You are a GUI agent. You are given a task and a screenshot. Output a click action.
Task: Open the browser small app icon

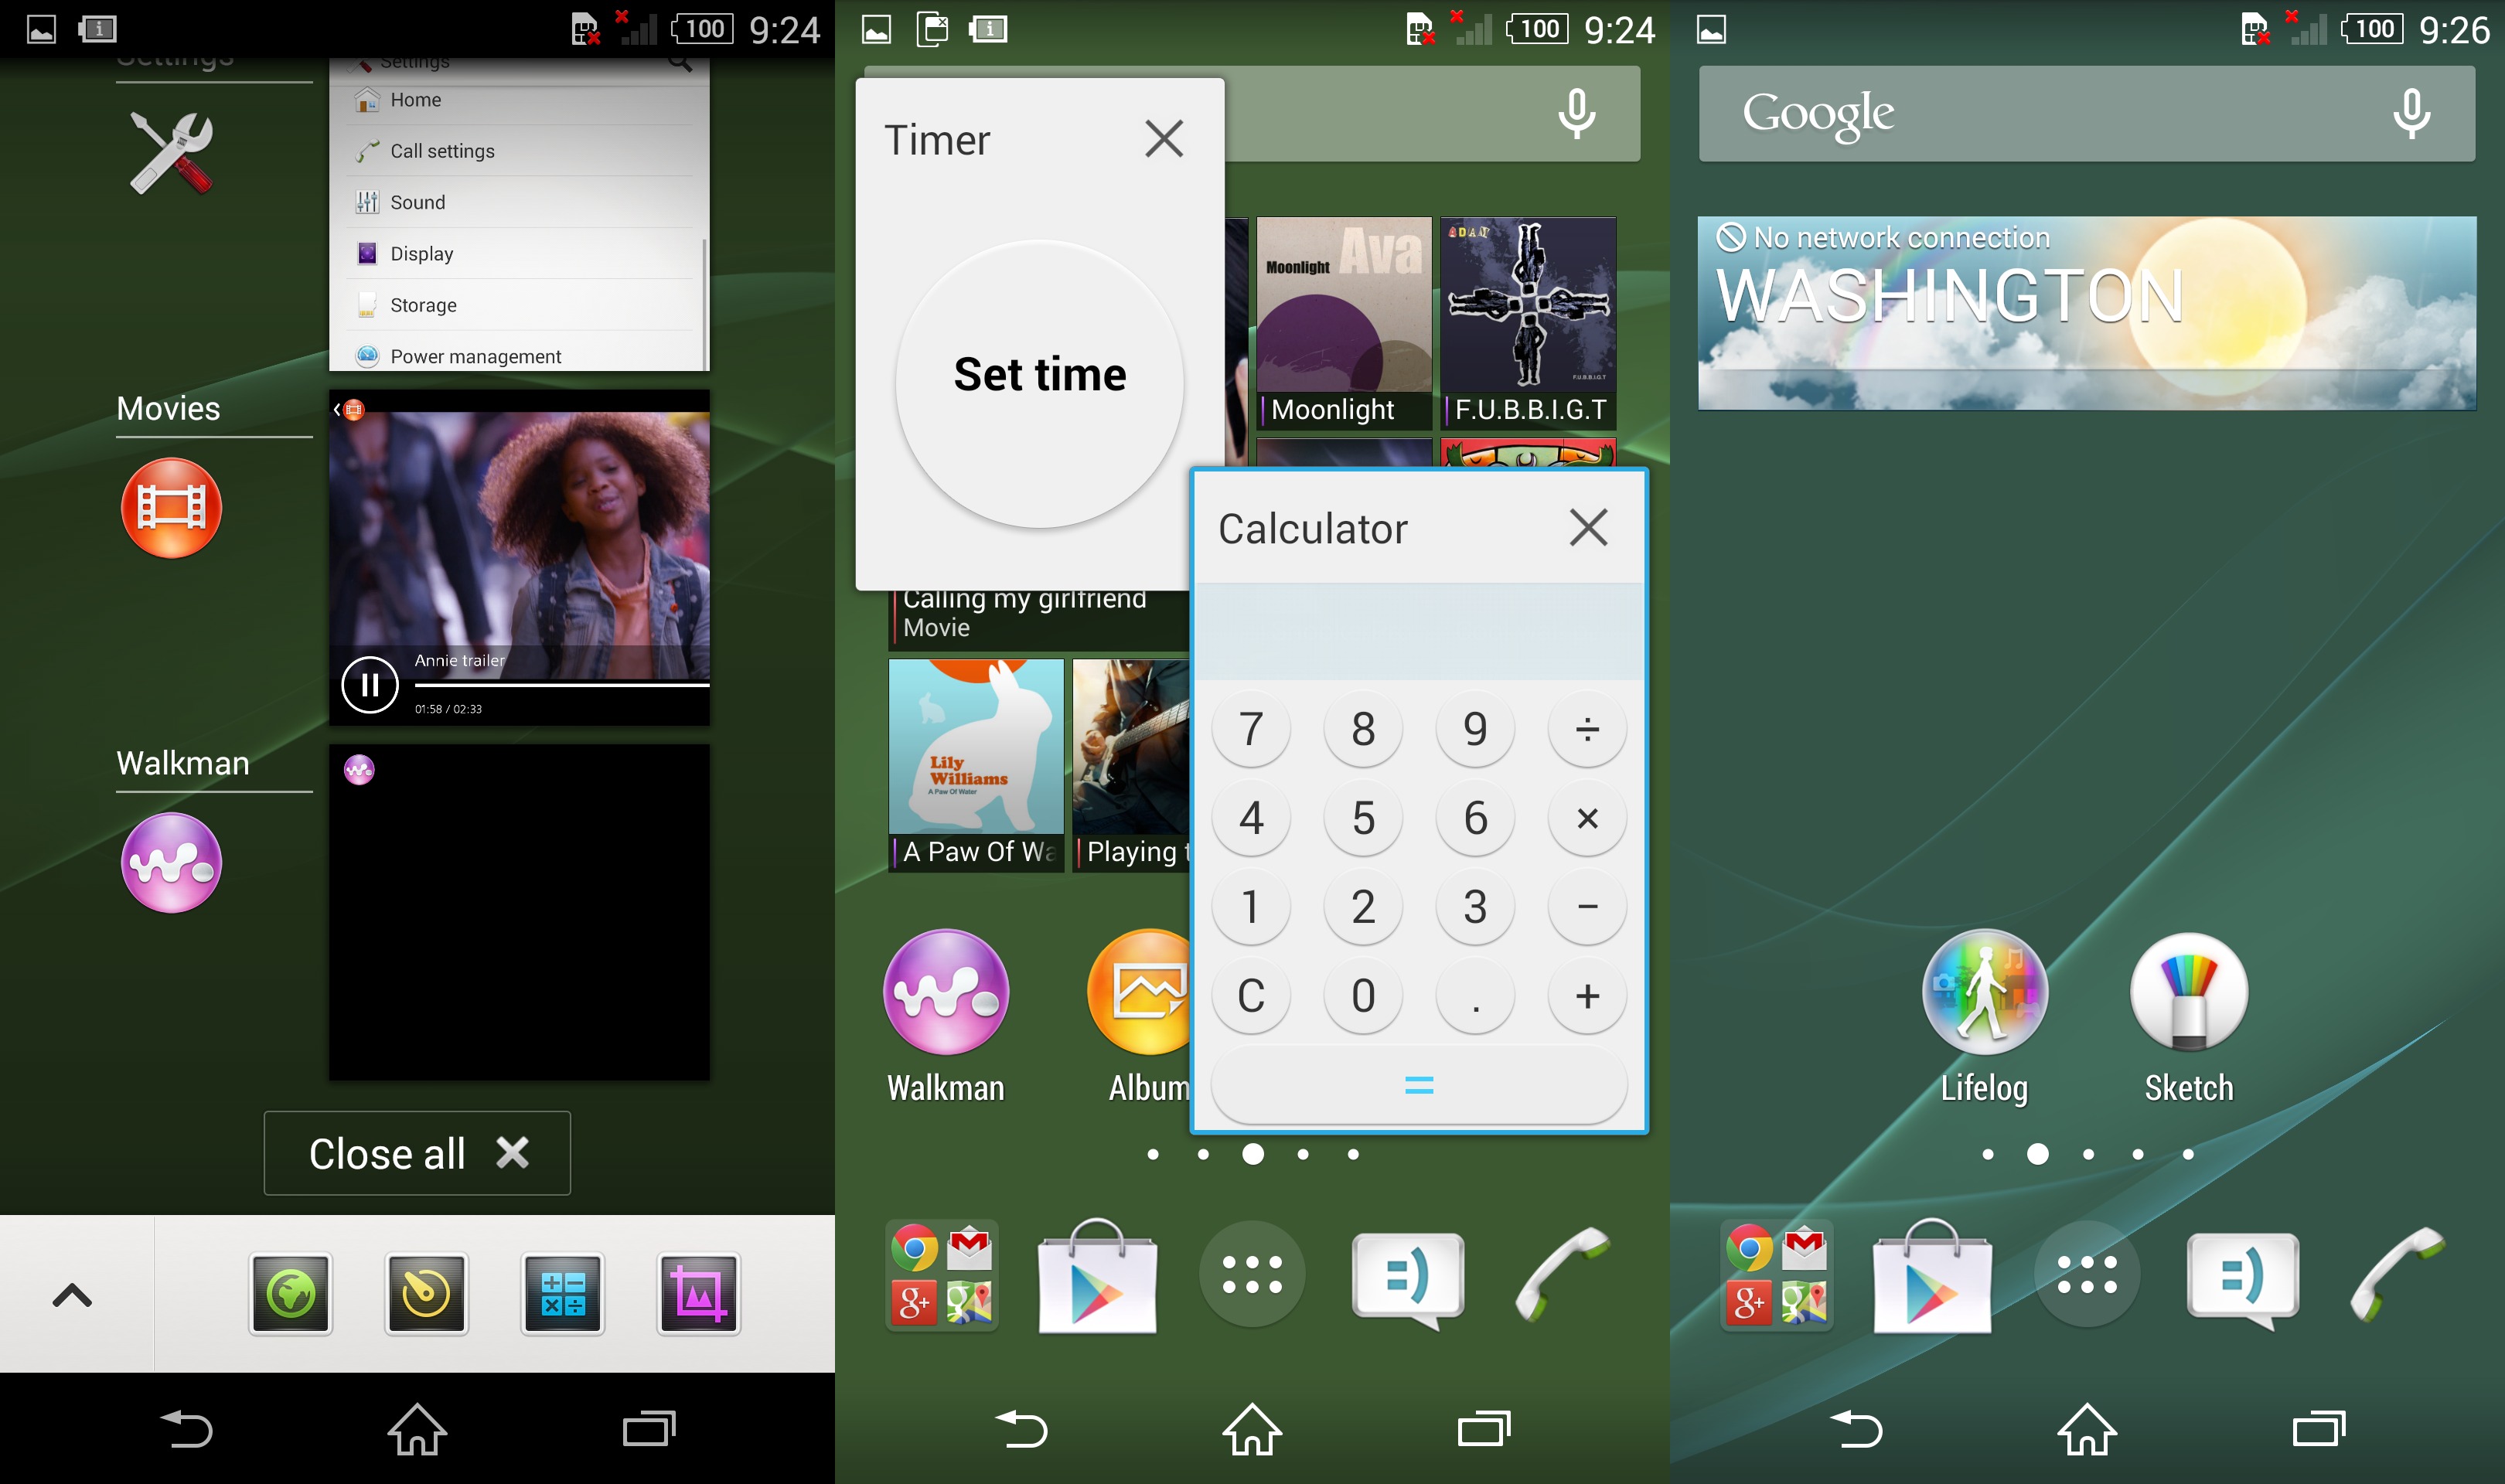click(290, 1294)
